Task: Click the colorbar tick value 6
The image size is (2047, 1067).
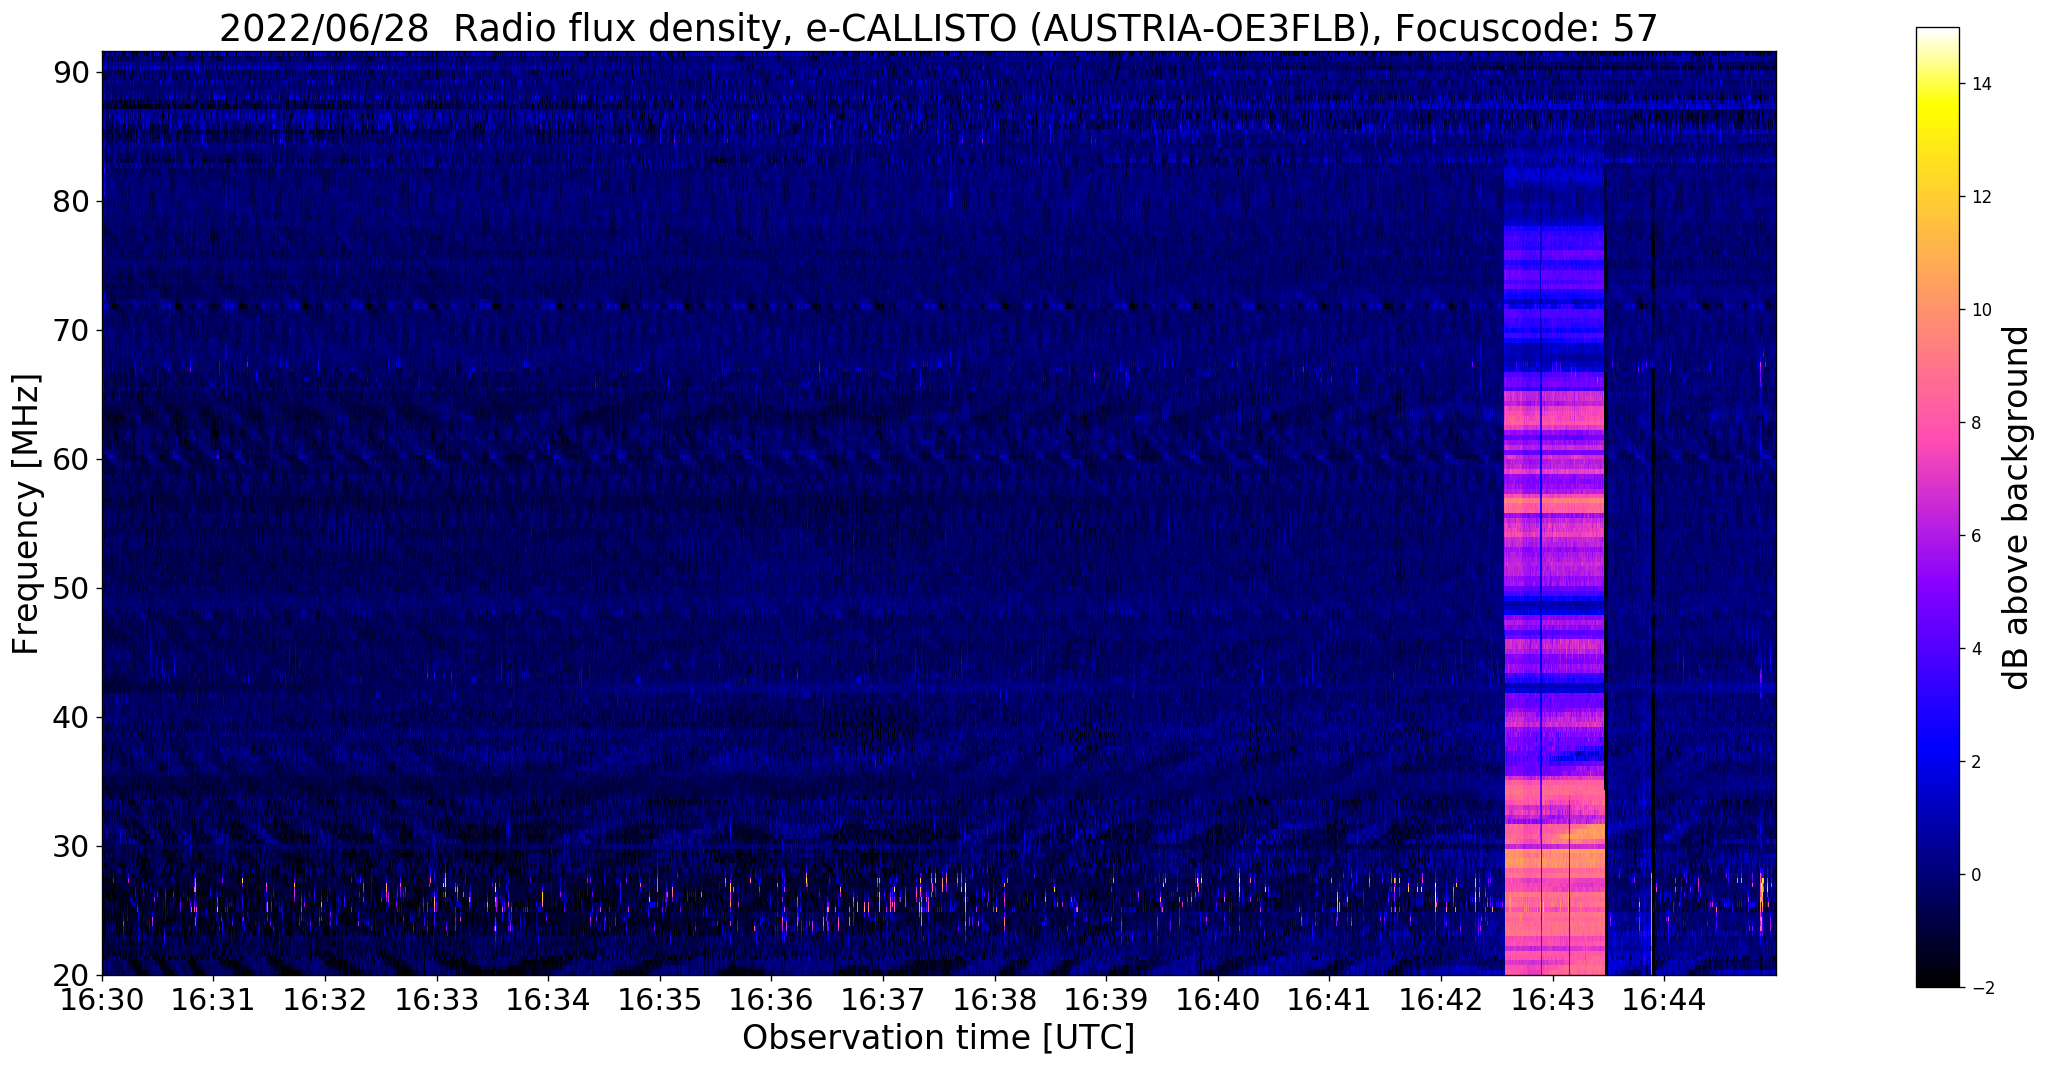Action: (x=1975, y=536)
